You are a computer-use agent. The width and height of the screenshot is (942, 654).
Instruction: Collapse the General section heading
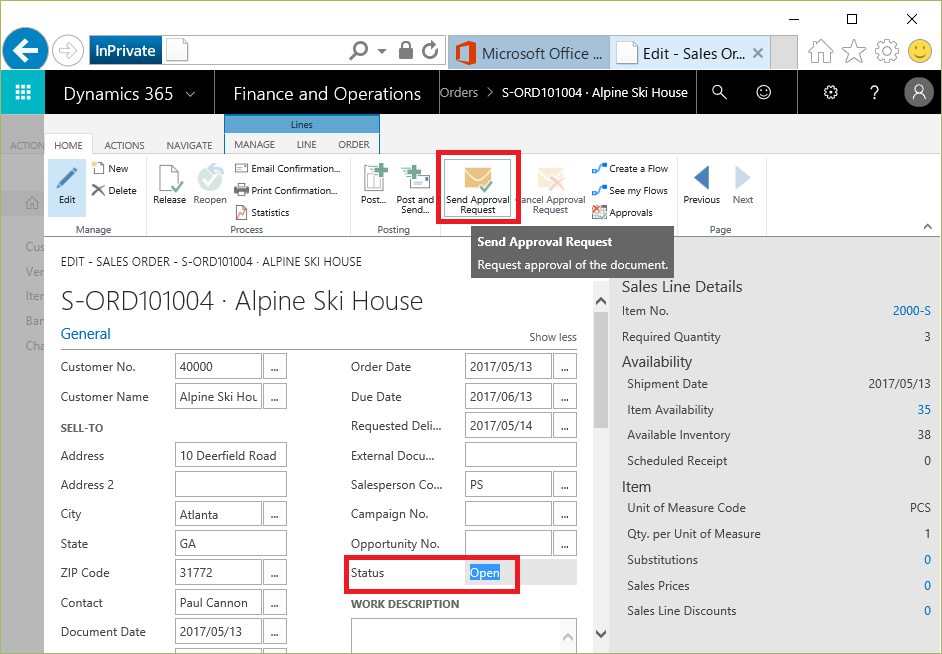pos(86,334)
